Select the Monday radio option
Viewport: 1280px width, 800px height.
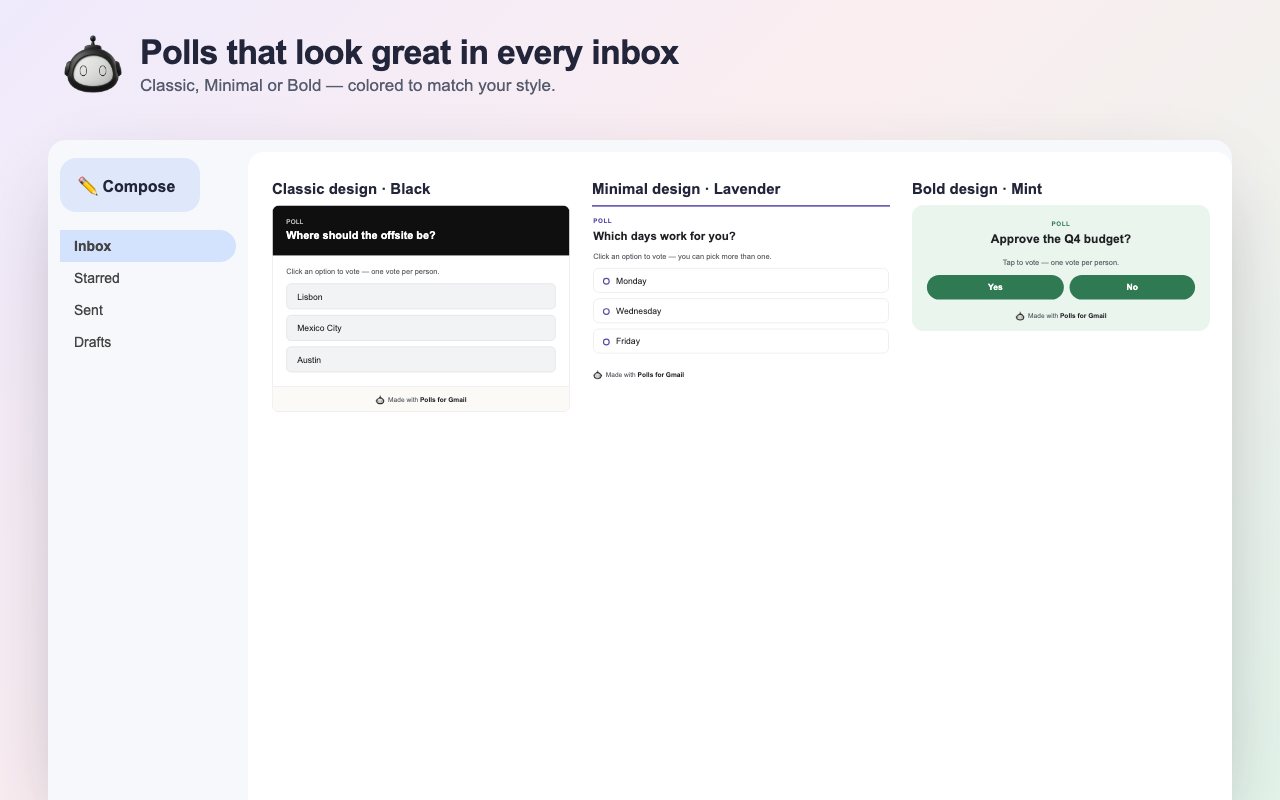pos(741,281)
